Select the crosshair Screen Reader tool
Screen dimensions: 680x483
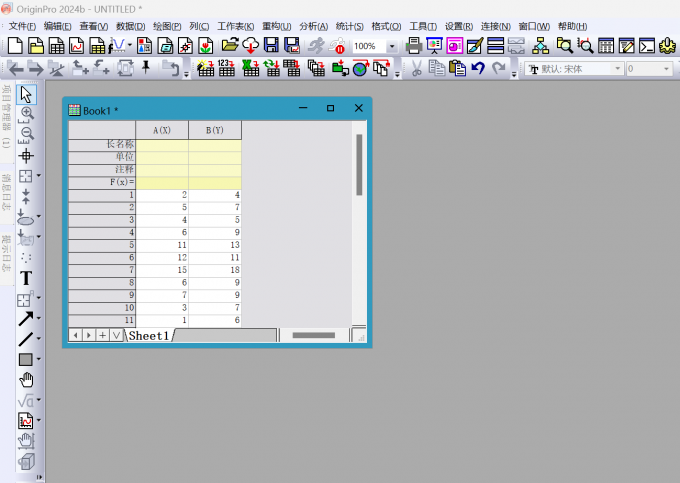click(26, 156)
